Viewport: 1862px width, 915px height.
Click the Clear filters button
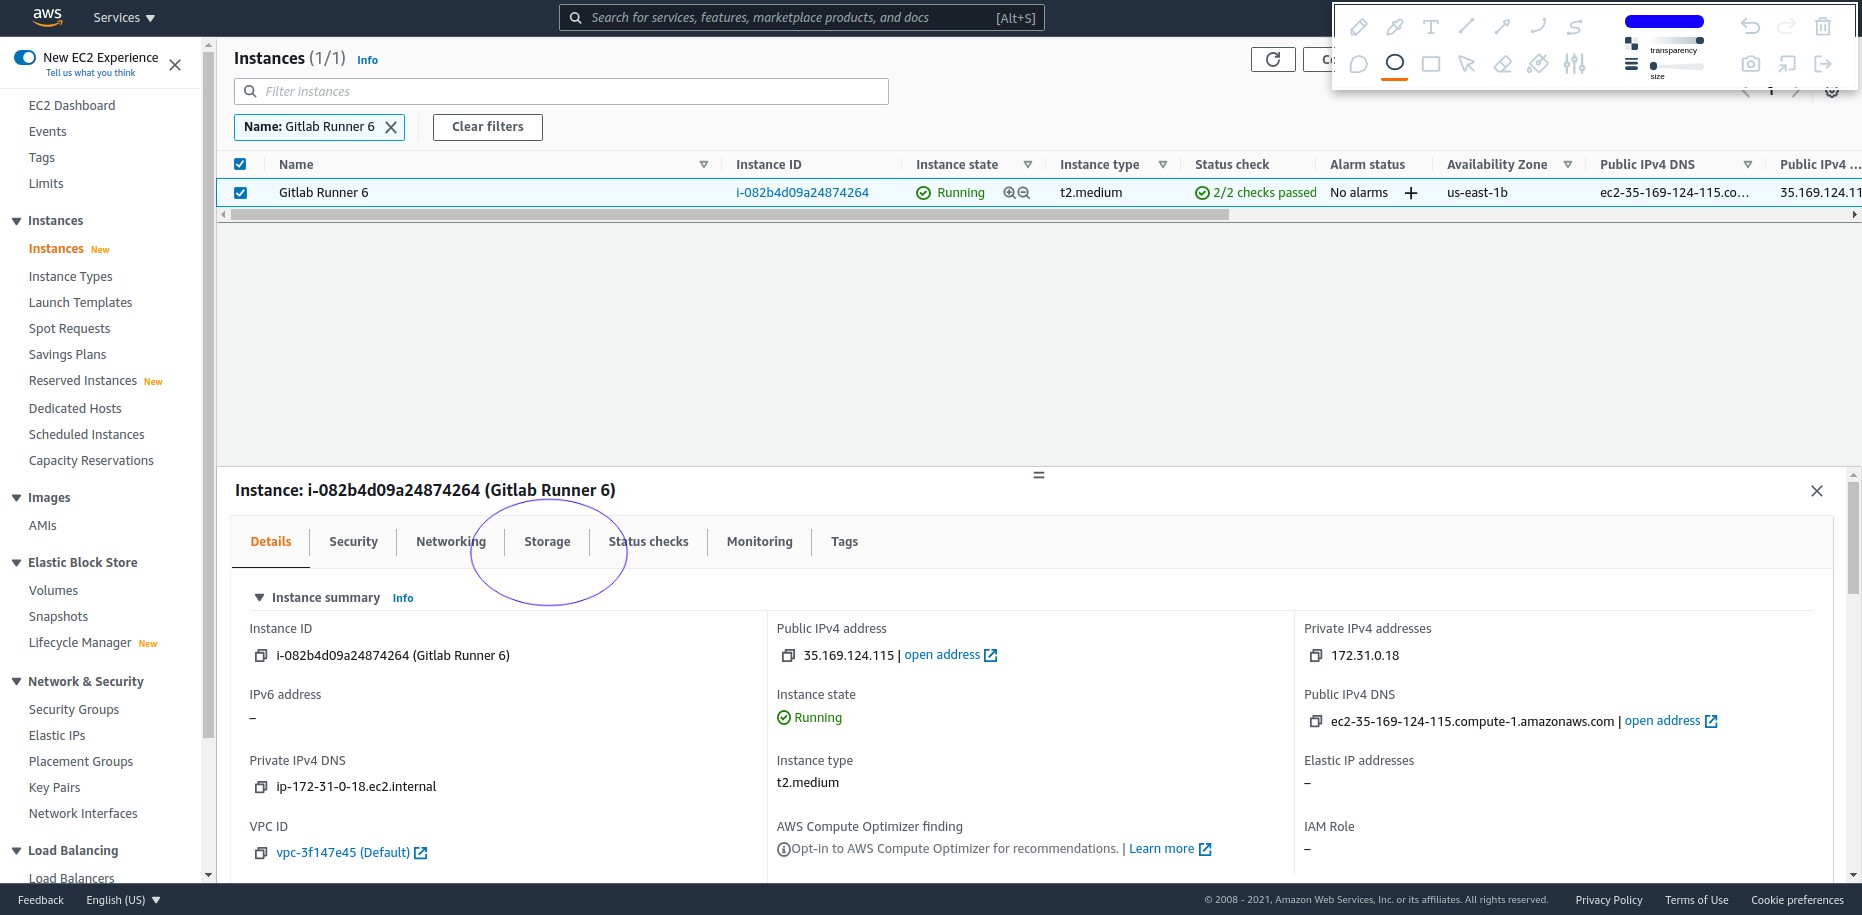tap(488, 127)
